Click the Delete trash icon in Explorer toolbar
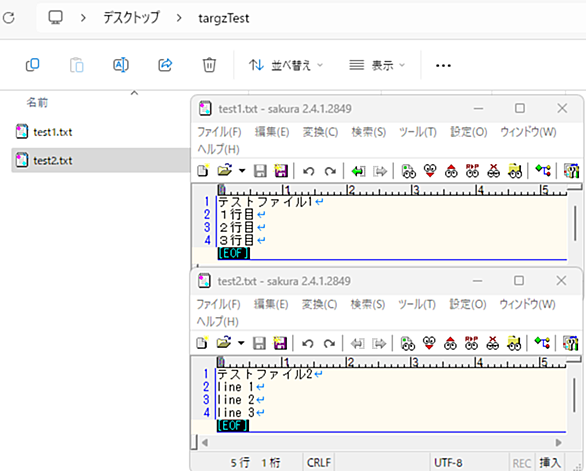Screen dimensions: 586x471 [x=209, y=65]
